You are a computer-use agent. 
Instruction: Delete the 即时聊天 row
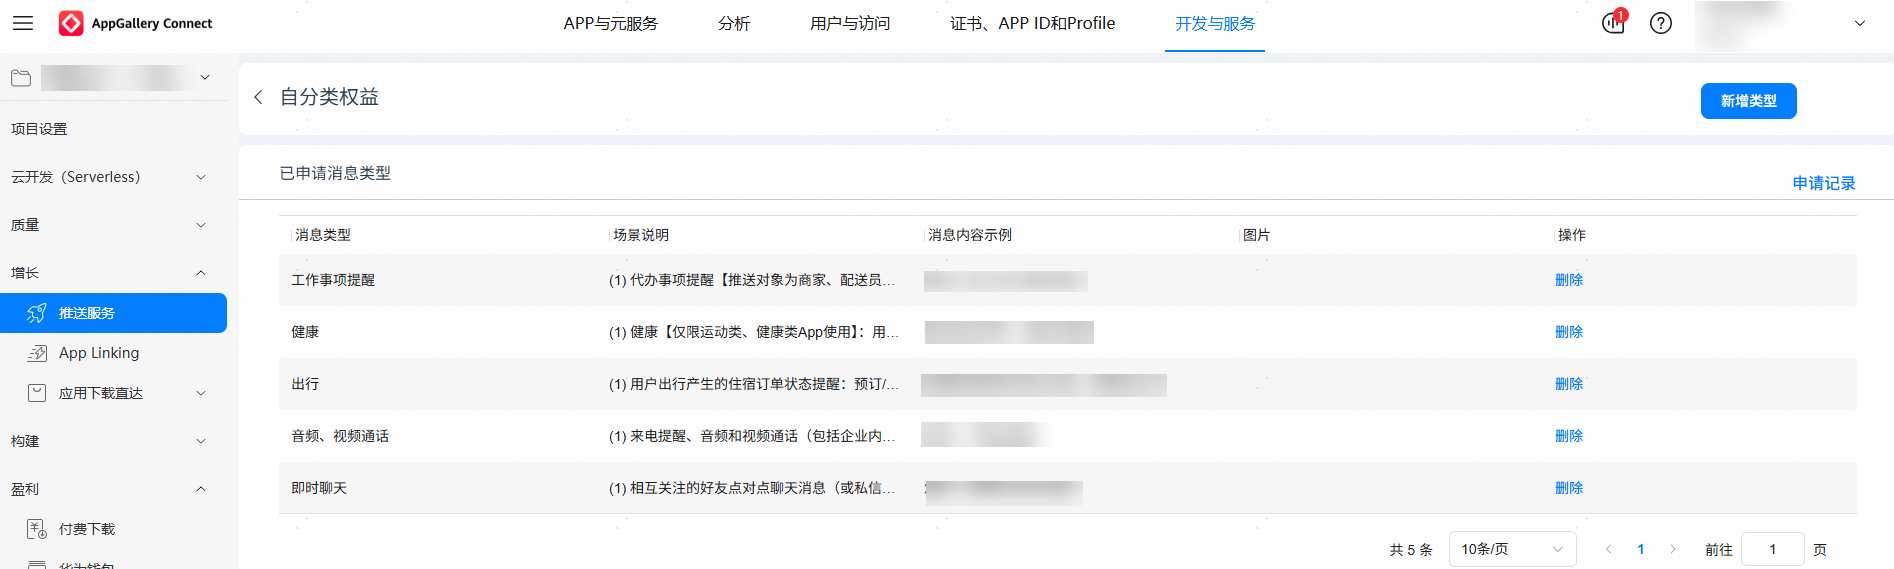coord(1569,488)
